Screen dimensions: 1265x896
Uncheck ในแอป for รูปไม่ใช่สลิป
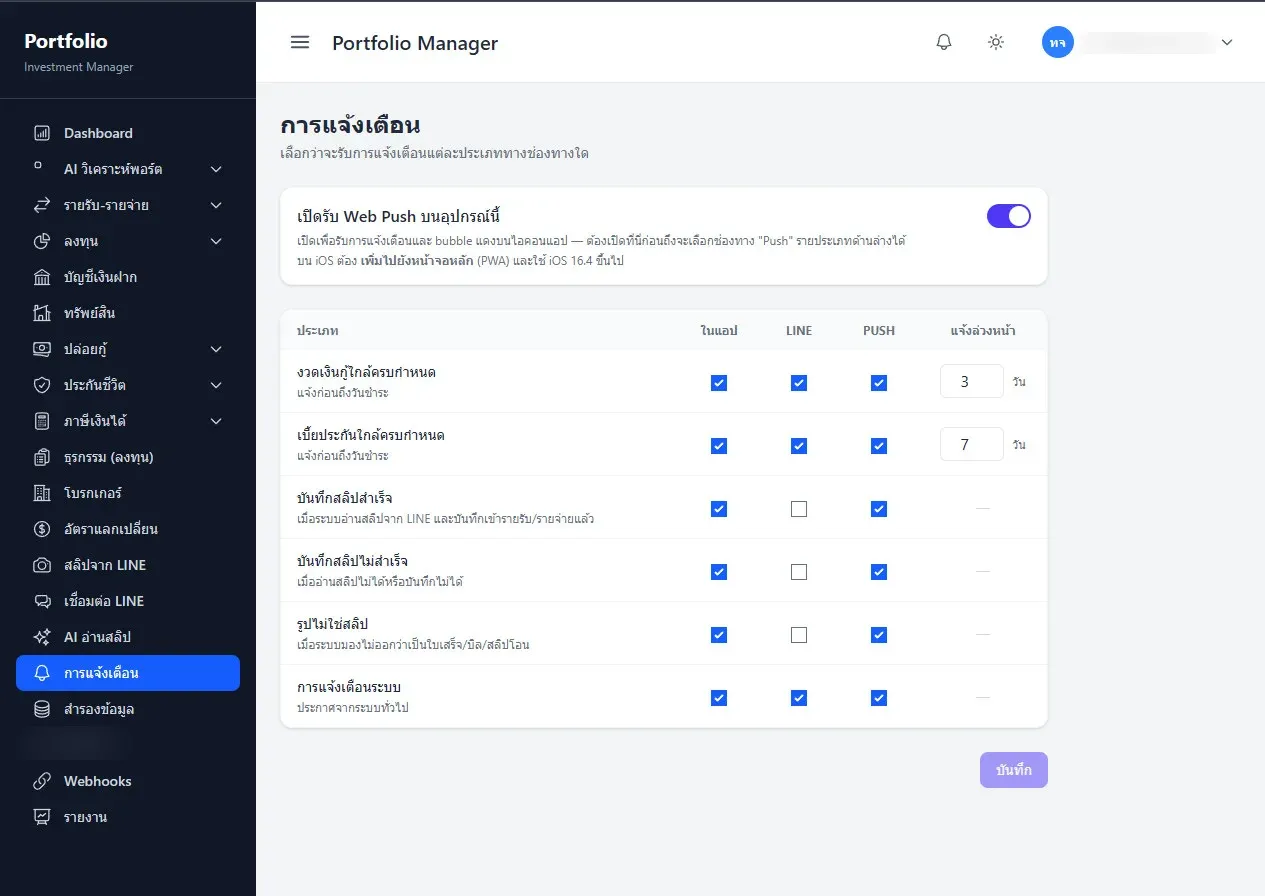tap(719, 635)
